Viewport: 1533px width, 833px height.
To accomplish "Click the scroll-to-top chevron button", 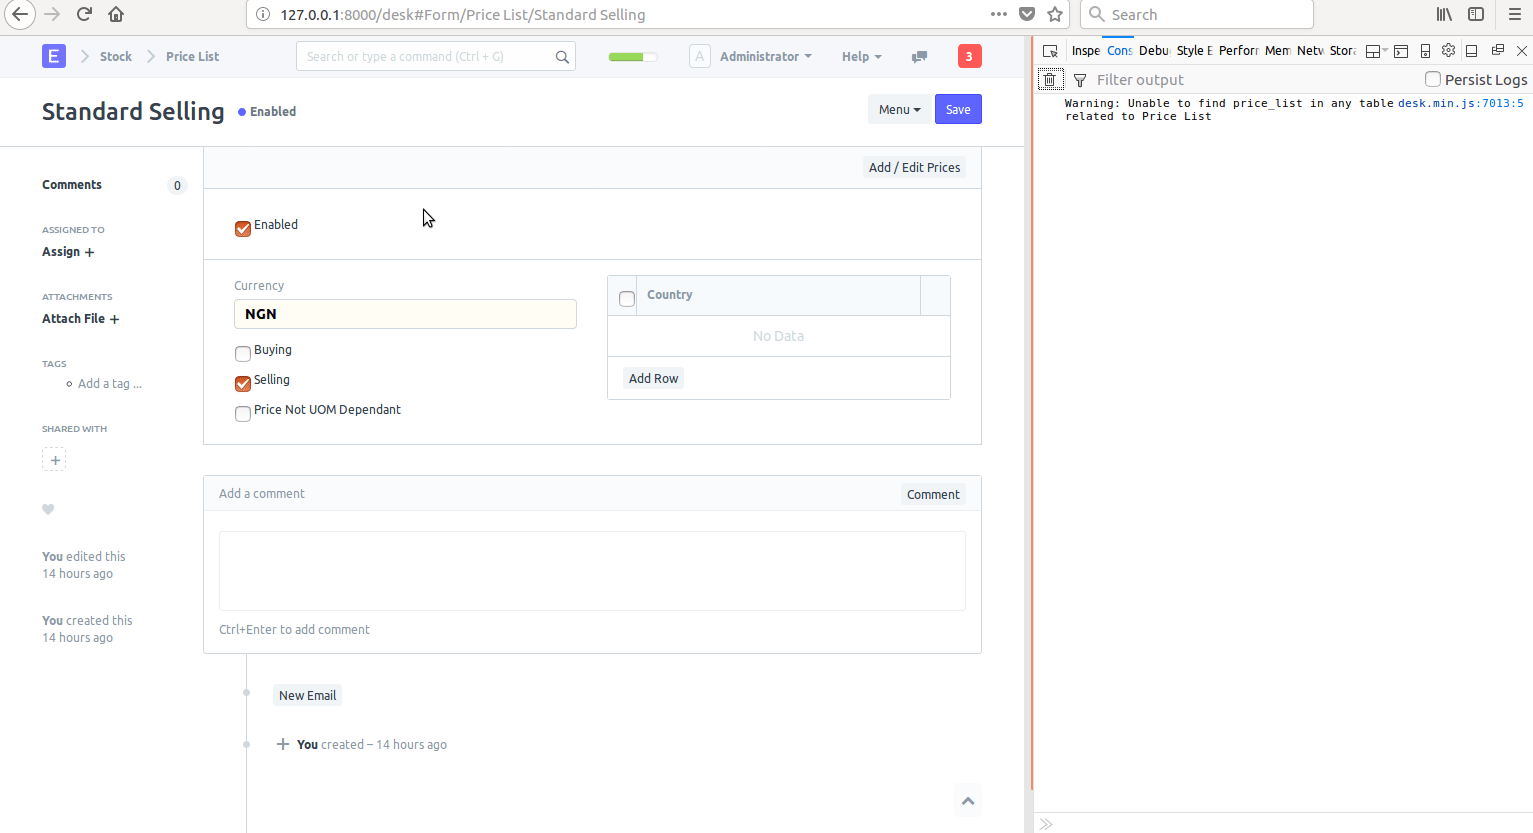I will (x=968, y=800).
